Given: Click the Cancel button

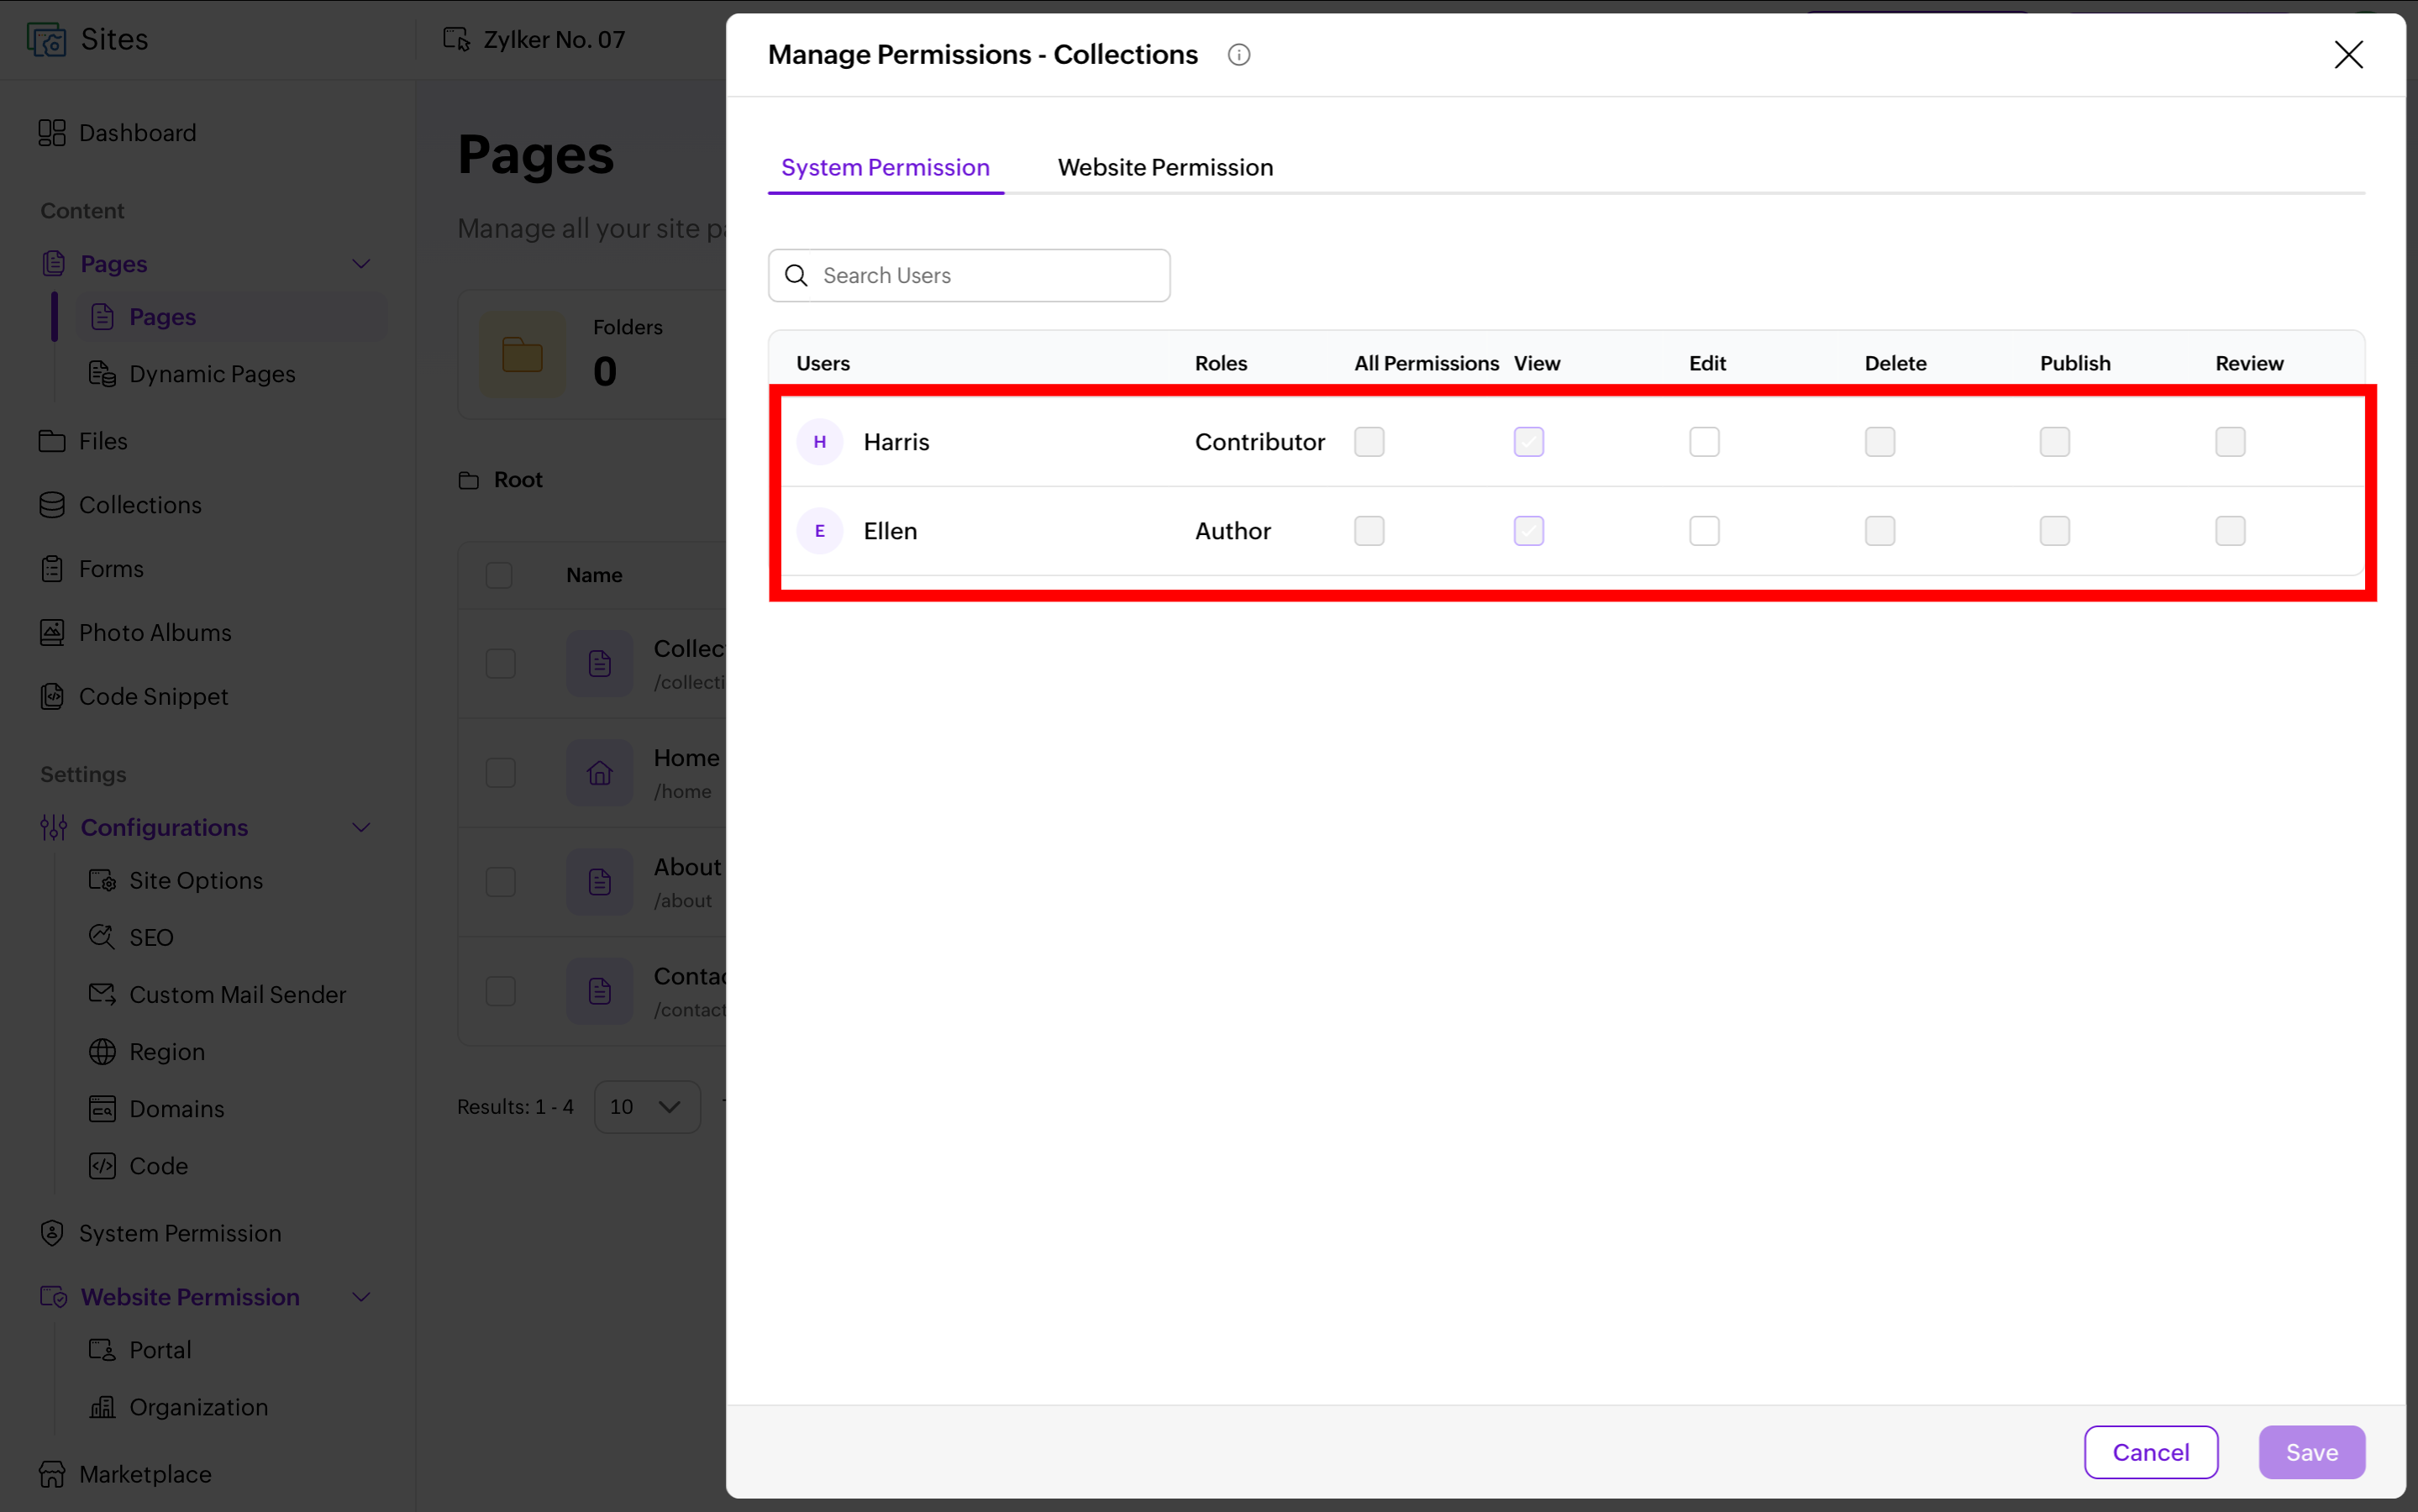Looking at the screenshot, I should pos(2150,1452).
